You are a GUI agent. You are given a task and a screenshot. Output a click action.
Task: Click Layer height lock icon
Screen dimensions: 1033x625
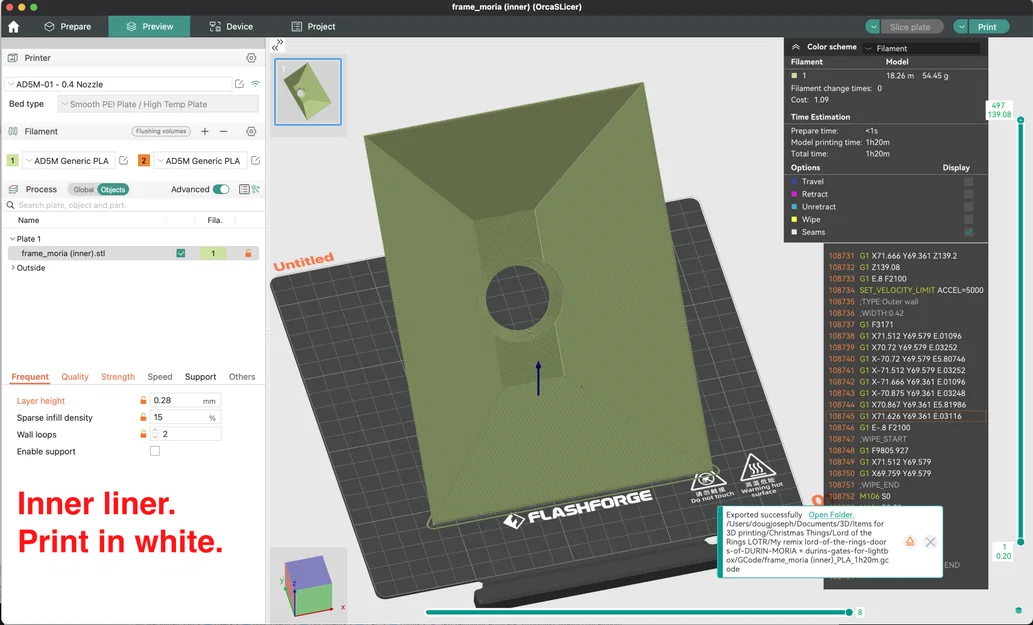pos(143,400)
